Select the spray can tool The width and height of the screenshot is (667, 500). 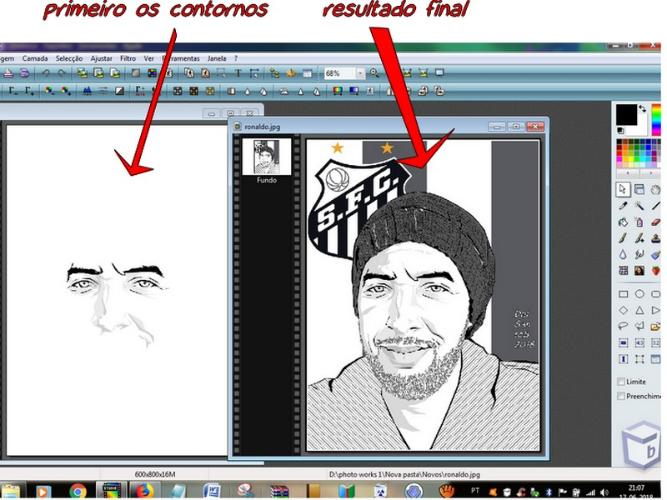coord(639,222)
